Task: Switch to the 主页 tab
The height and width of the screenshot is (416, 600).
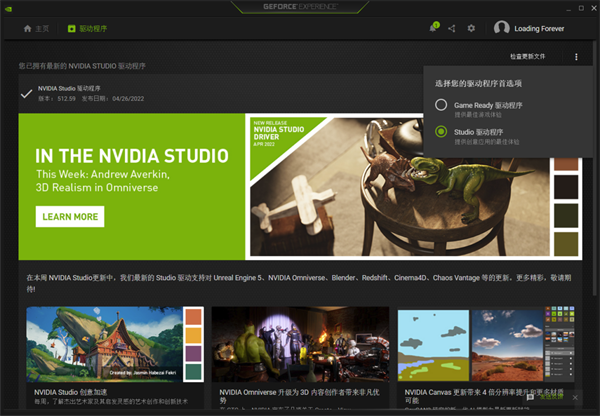Action: point(40,29)
